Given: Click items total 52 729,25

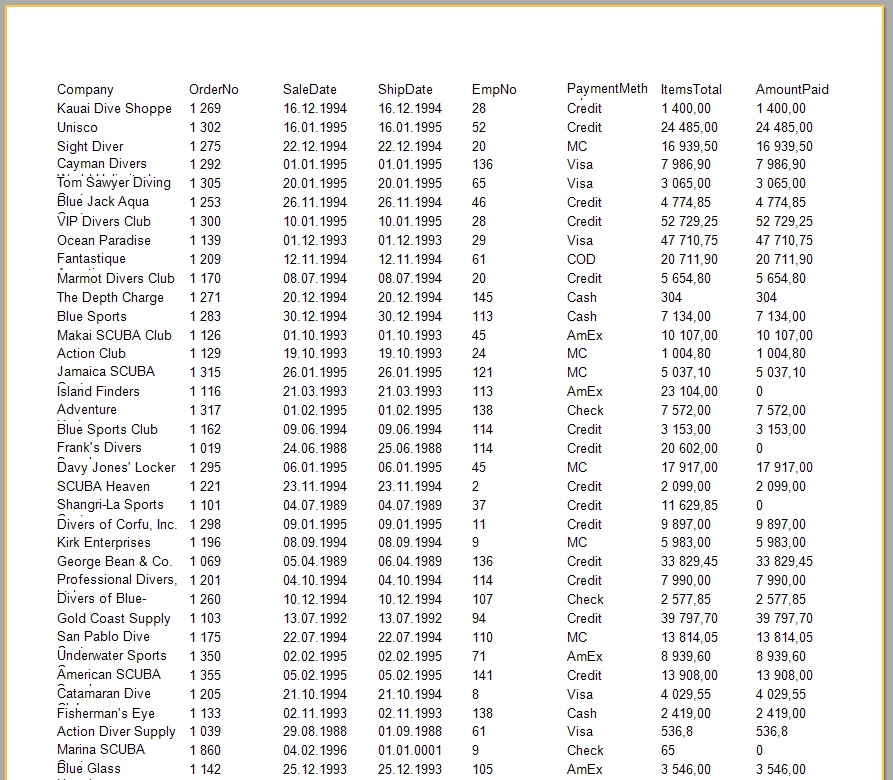Looking at the screenshot, I should [x=689, y=221].
